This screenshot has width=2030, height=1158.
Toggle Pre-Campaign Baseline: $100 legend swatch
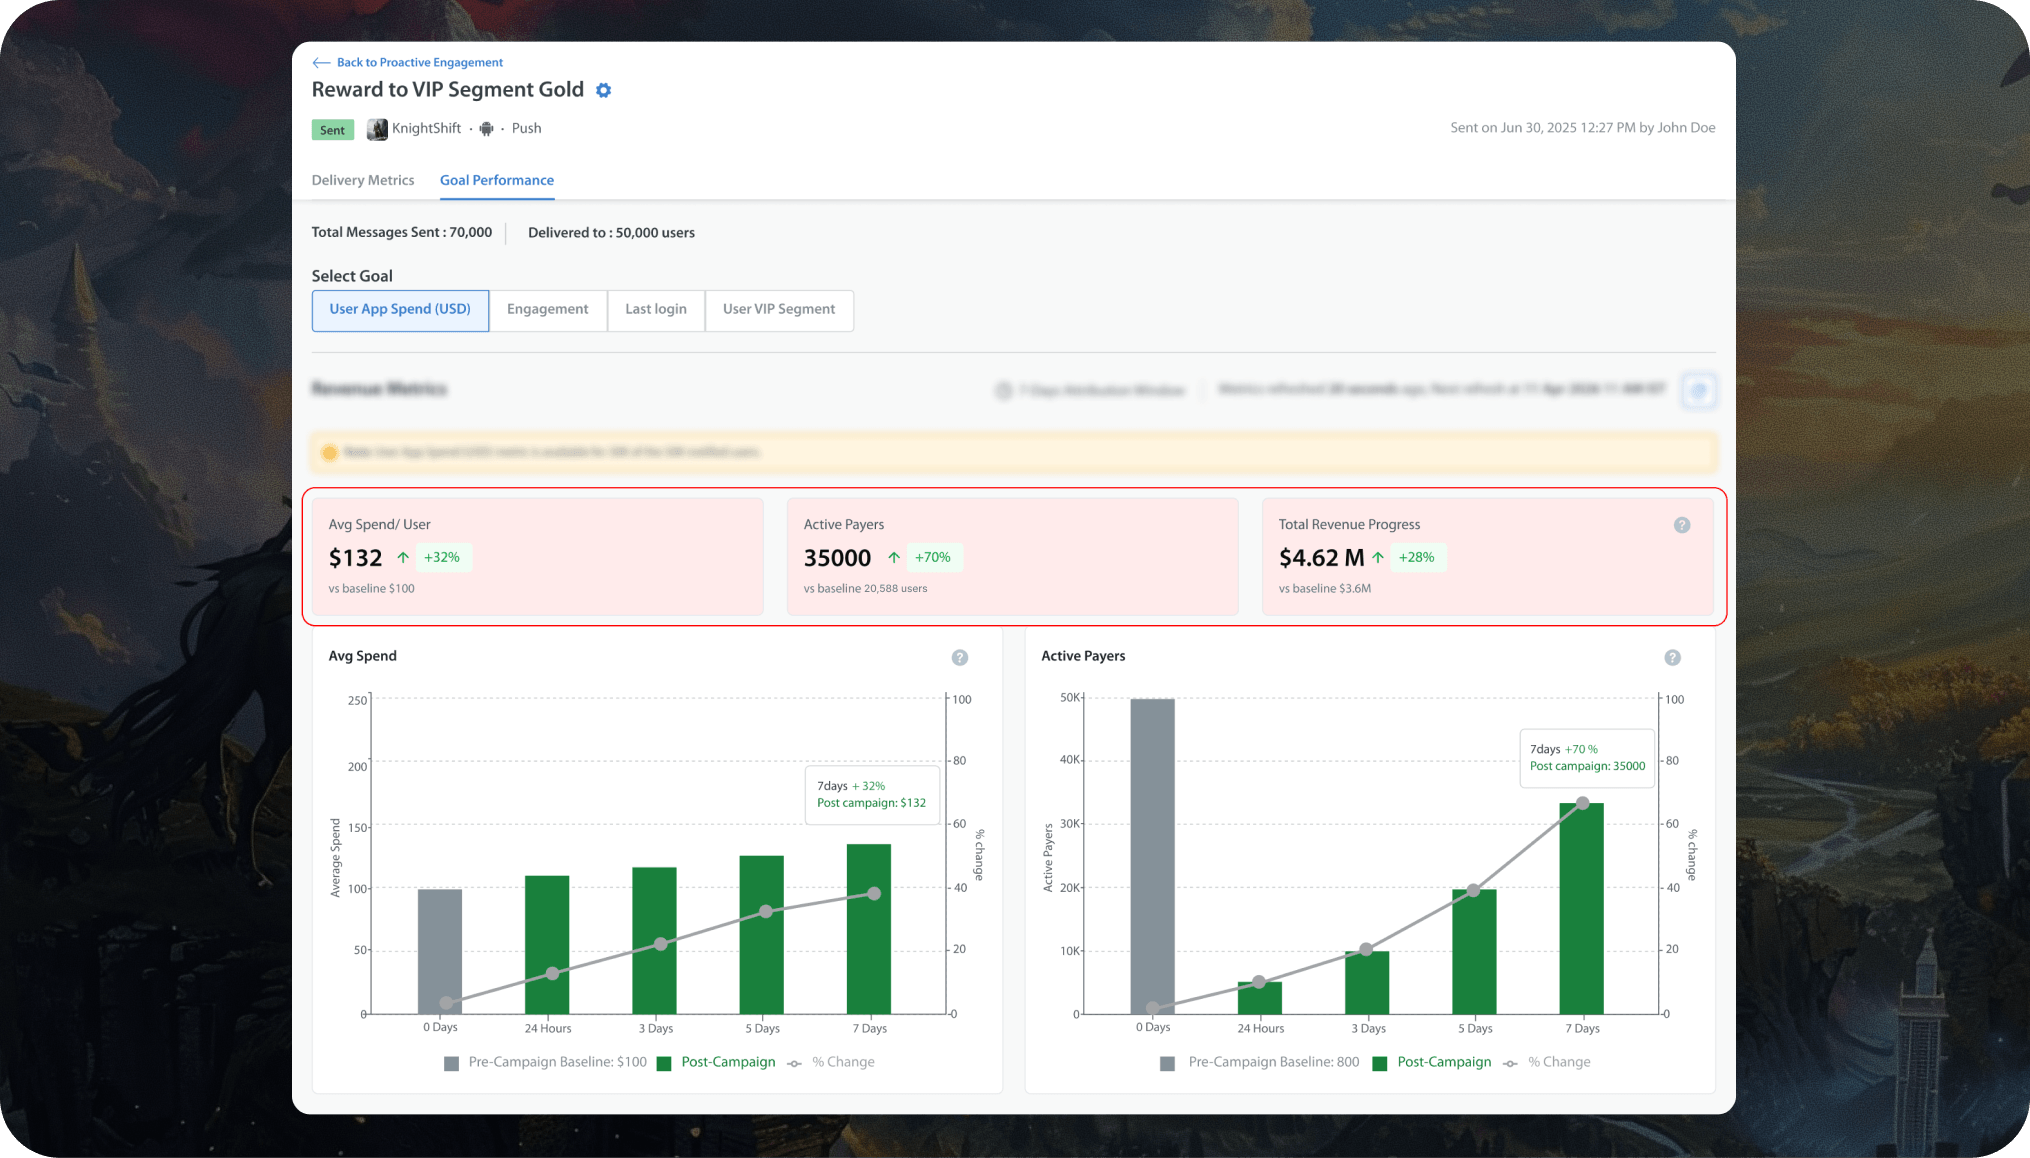[x=452, y=1063]
